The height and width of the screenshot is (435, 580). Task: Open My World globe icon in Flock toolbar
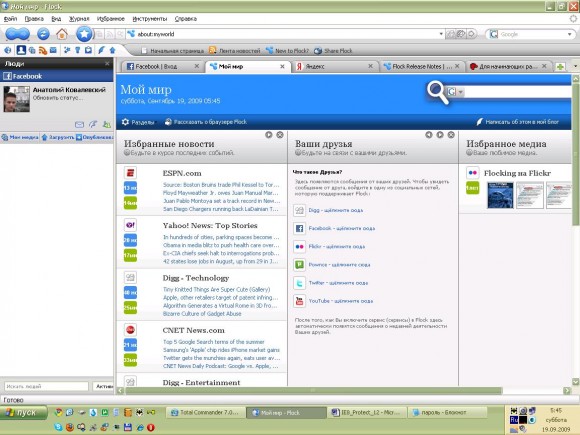8,50
